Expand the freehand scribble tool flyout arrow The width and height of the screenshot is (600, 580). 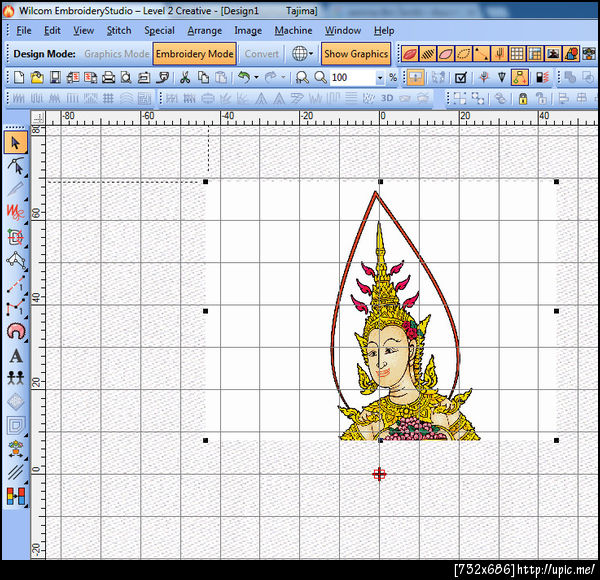coord(26,222)
